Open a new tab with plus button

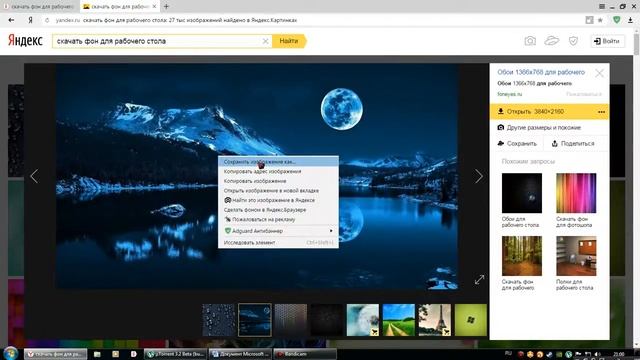coord(166,7)
